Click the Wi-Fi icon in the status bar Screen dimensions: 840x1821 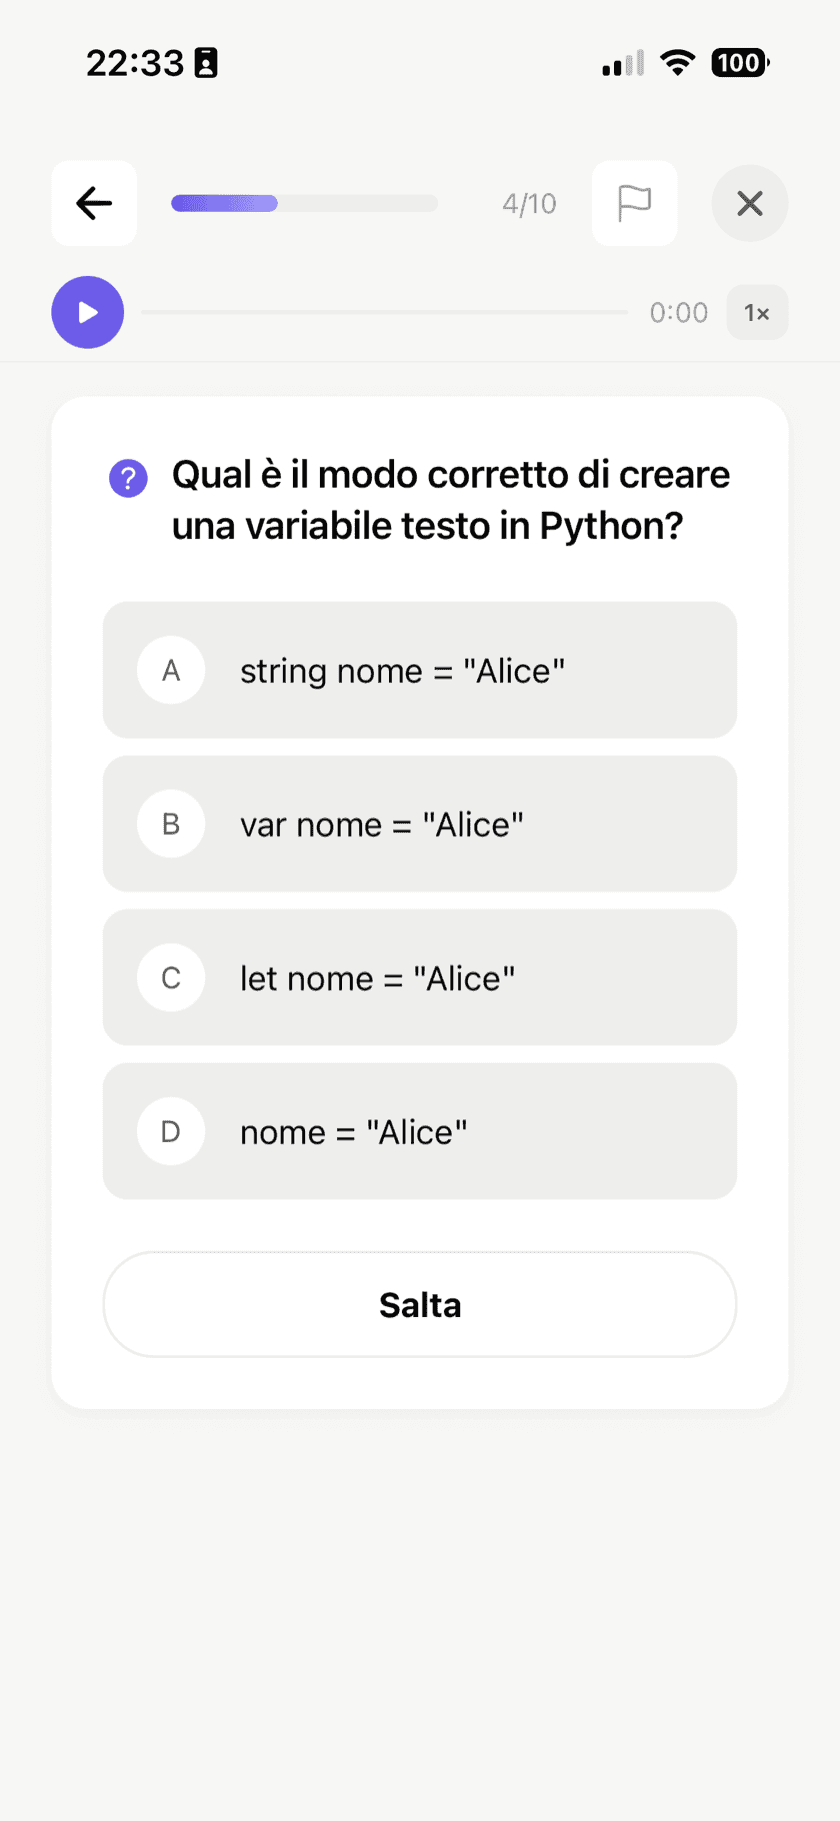(678, 62)
